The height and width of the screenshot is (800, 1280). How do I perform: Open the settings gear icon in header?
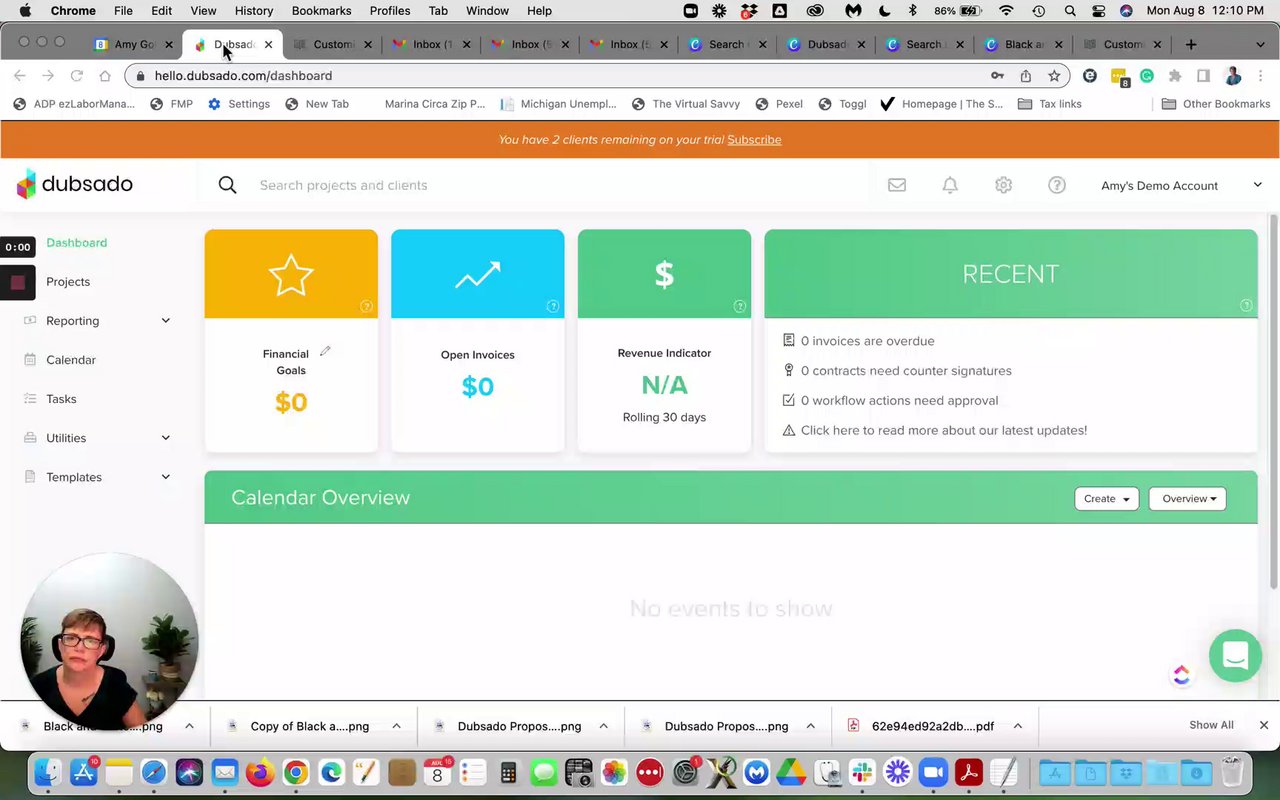(x=1003, y=185)
